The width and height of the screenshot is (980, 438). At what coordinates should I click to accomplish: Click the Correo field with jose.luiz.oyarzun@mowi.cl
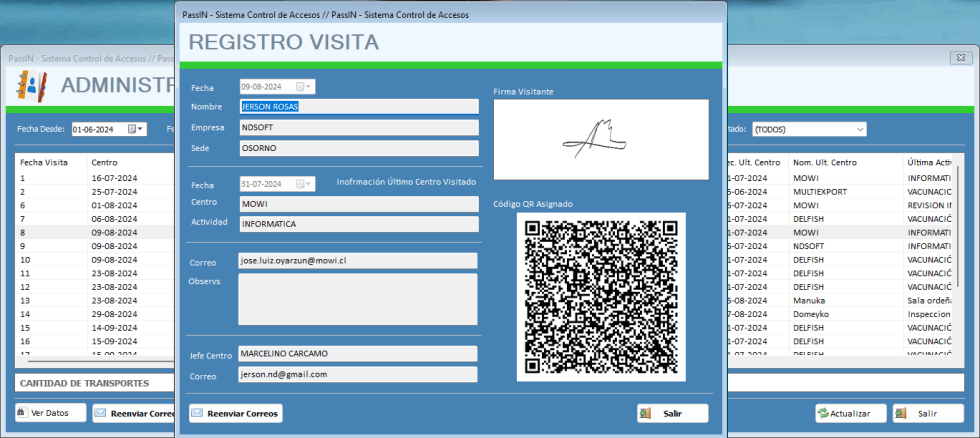pos(358,261)
